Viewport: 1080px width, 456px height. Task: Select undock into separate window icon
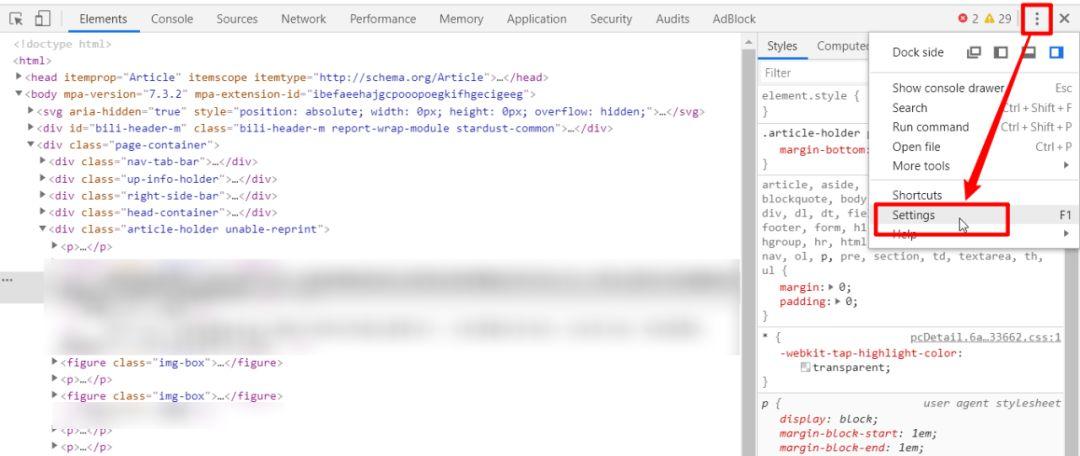coord(974,52)
